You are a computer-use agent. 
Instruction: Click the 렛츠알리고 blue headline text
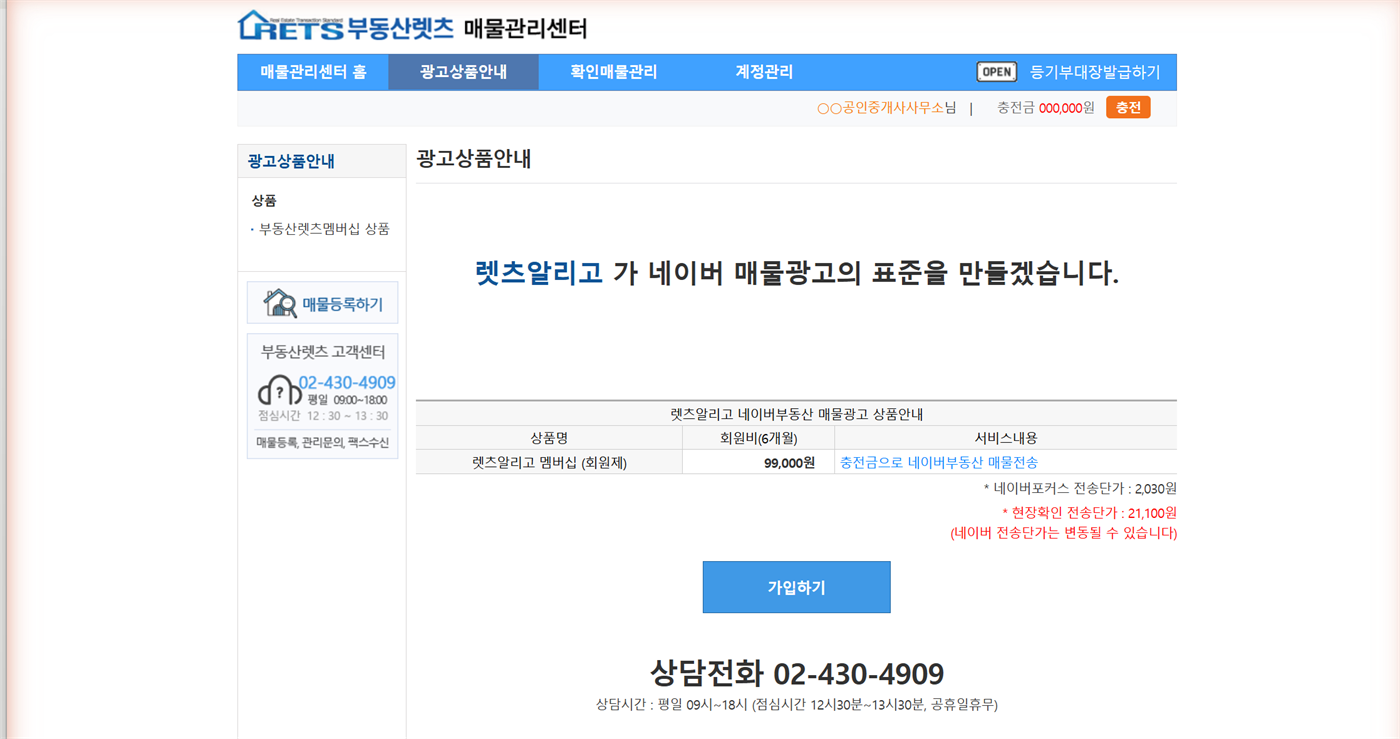(x=539, y=273)
